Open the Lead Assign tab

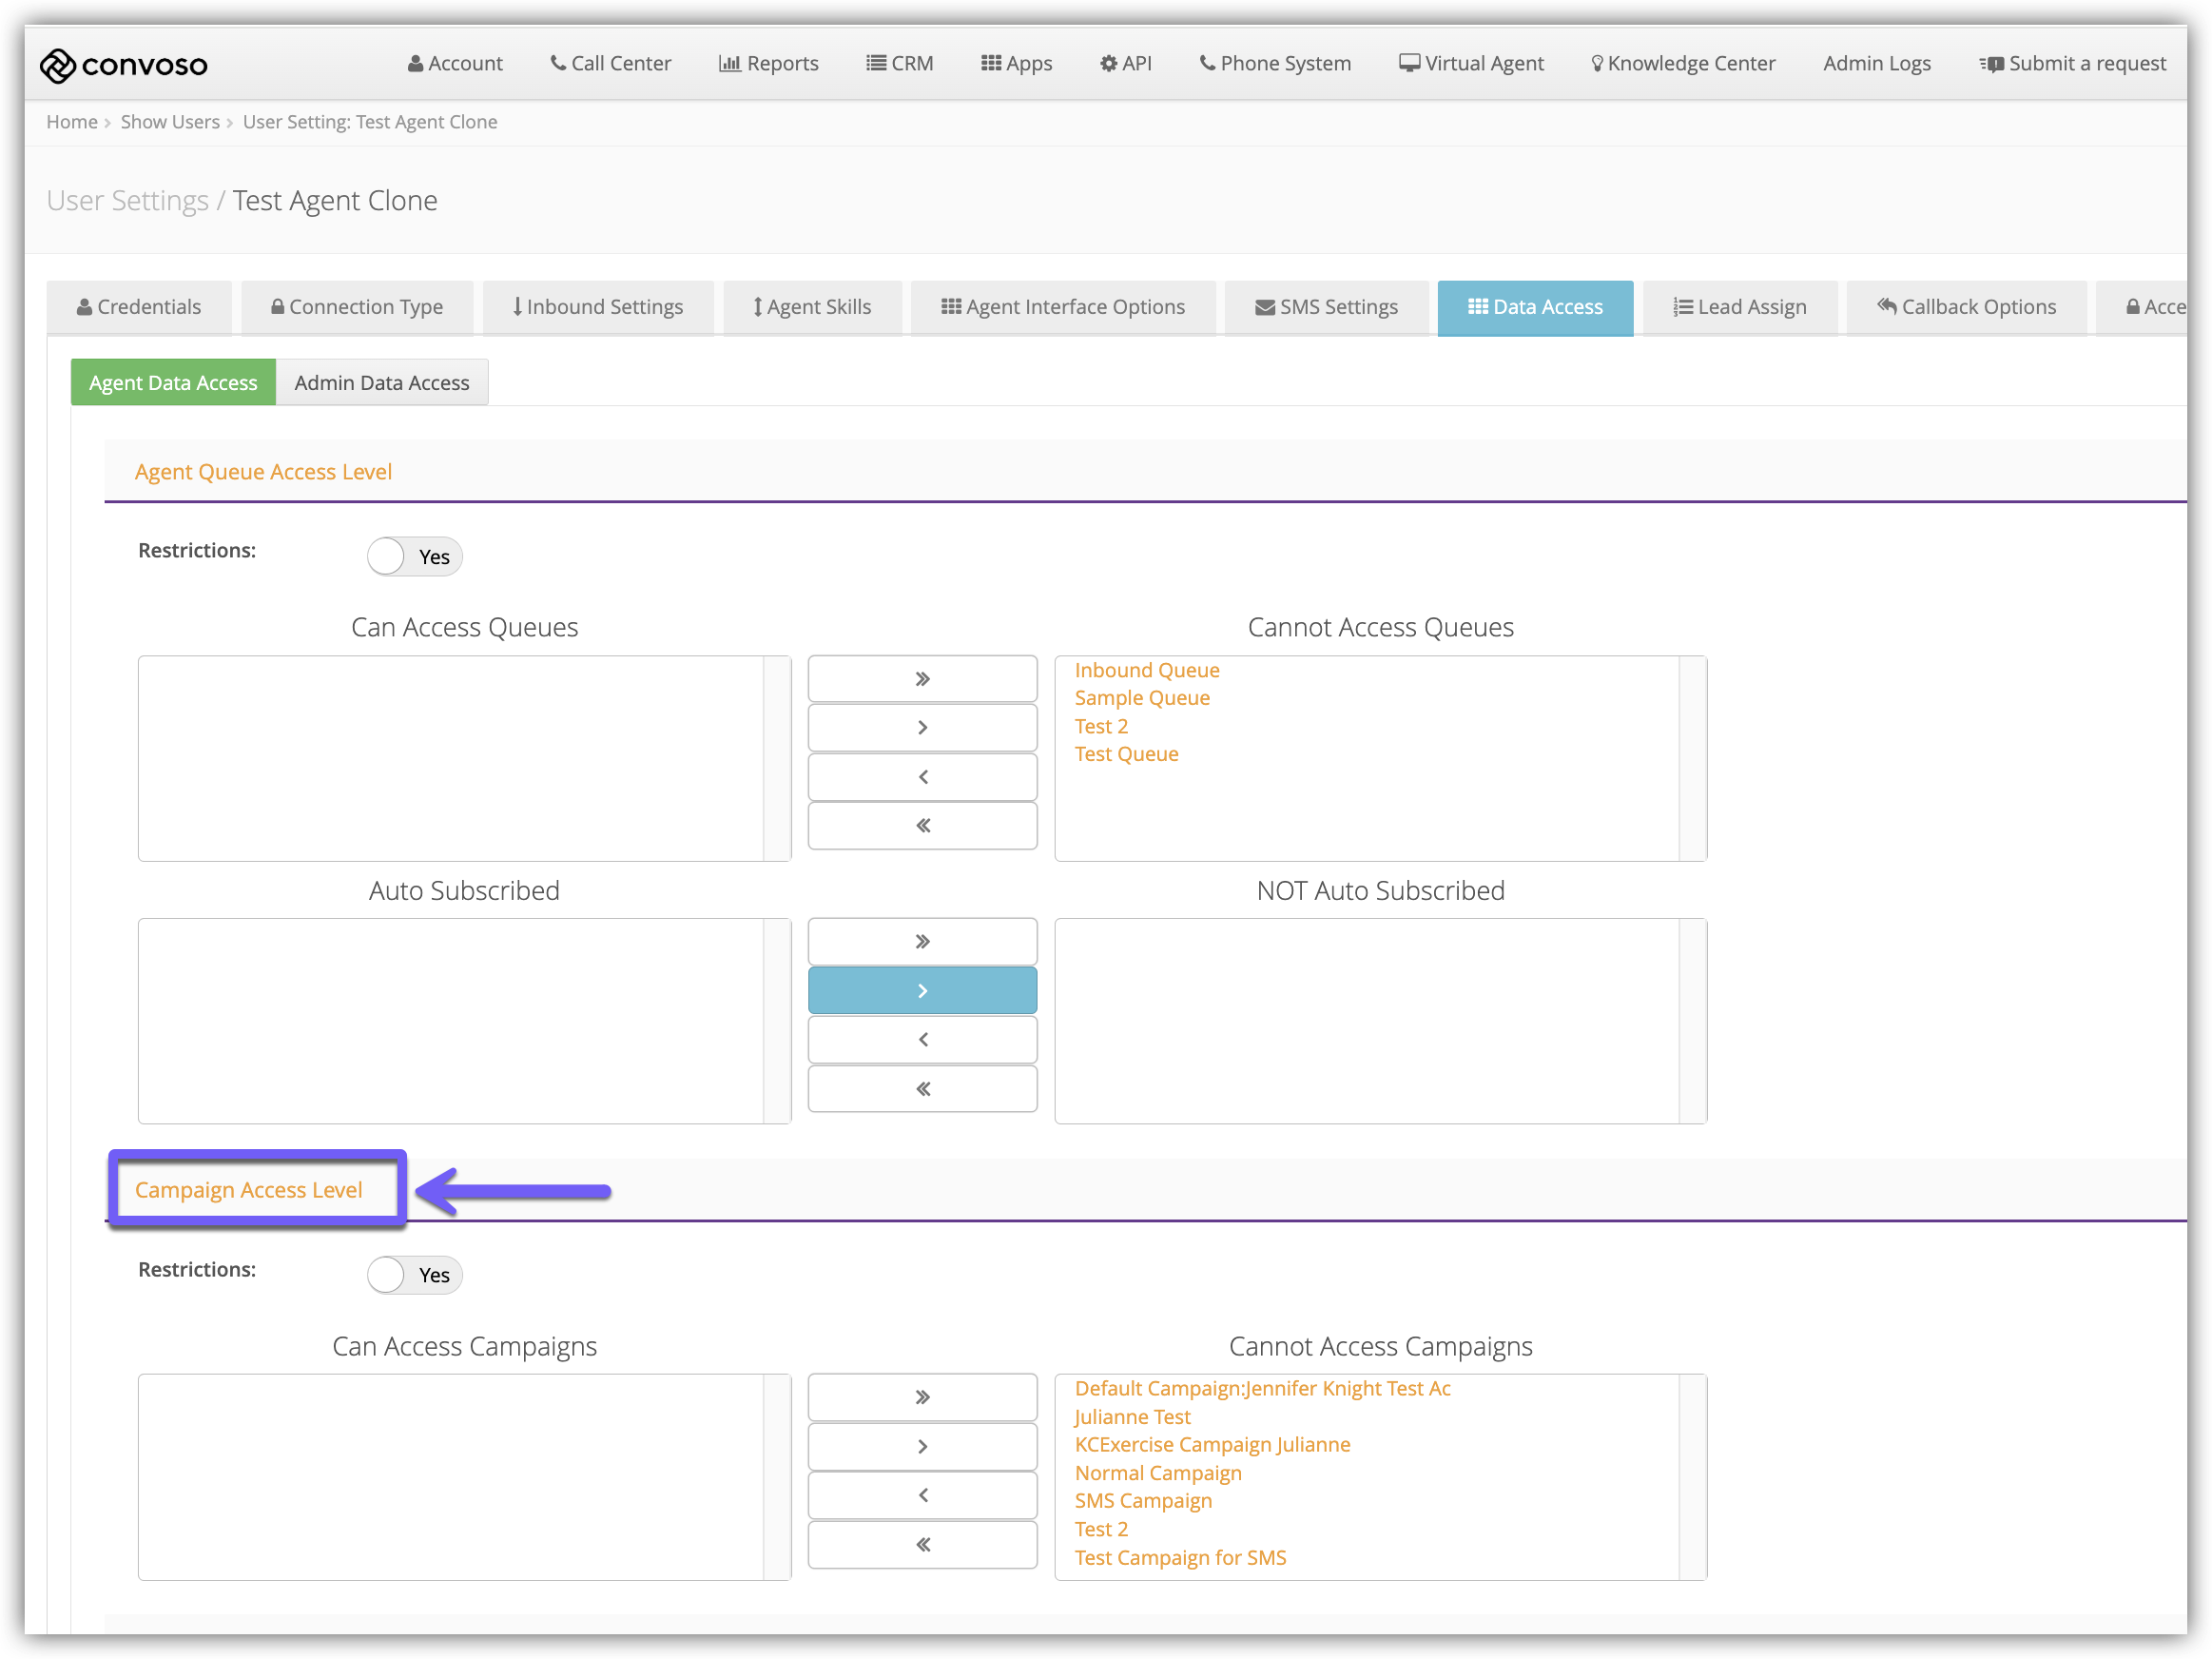(x=1739, y=307)
